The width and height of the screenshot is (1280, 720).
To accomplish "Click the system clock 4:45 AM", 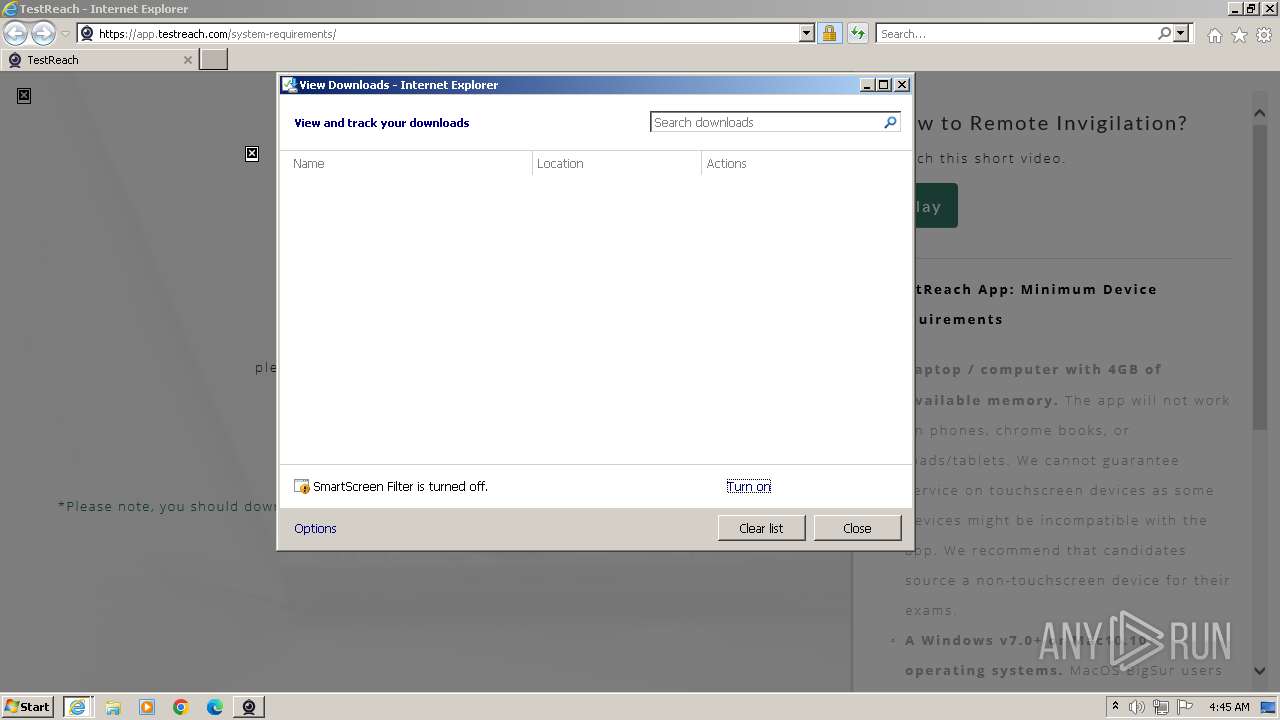I will tap(1229, 707).
